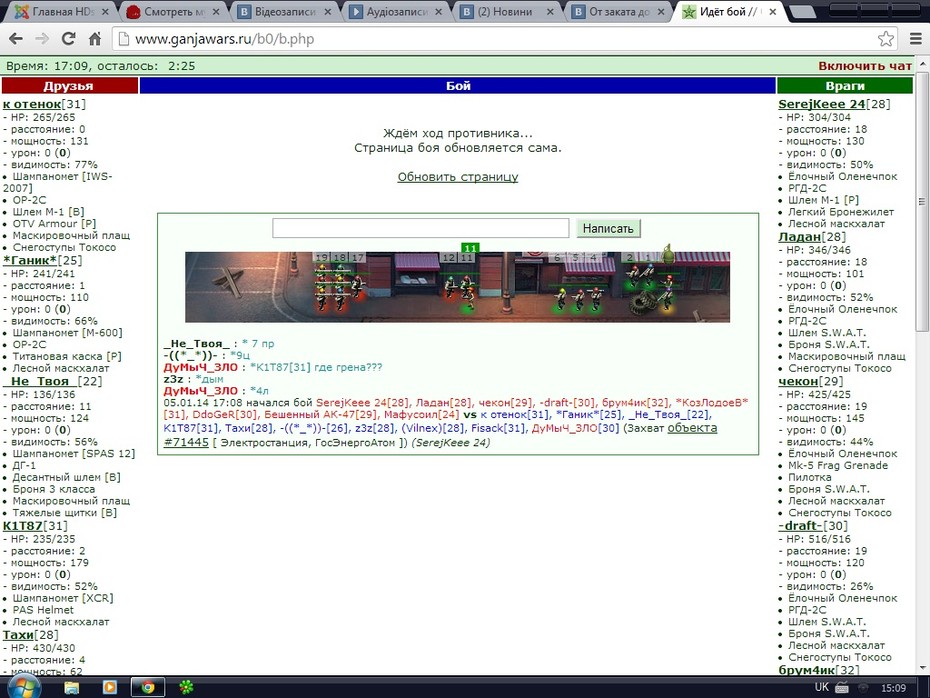
Task: Click Шампаномет [XCR] item text
Action: (x=63, y=598)
